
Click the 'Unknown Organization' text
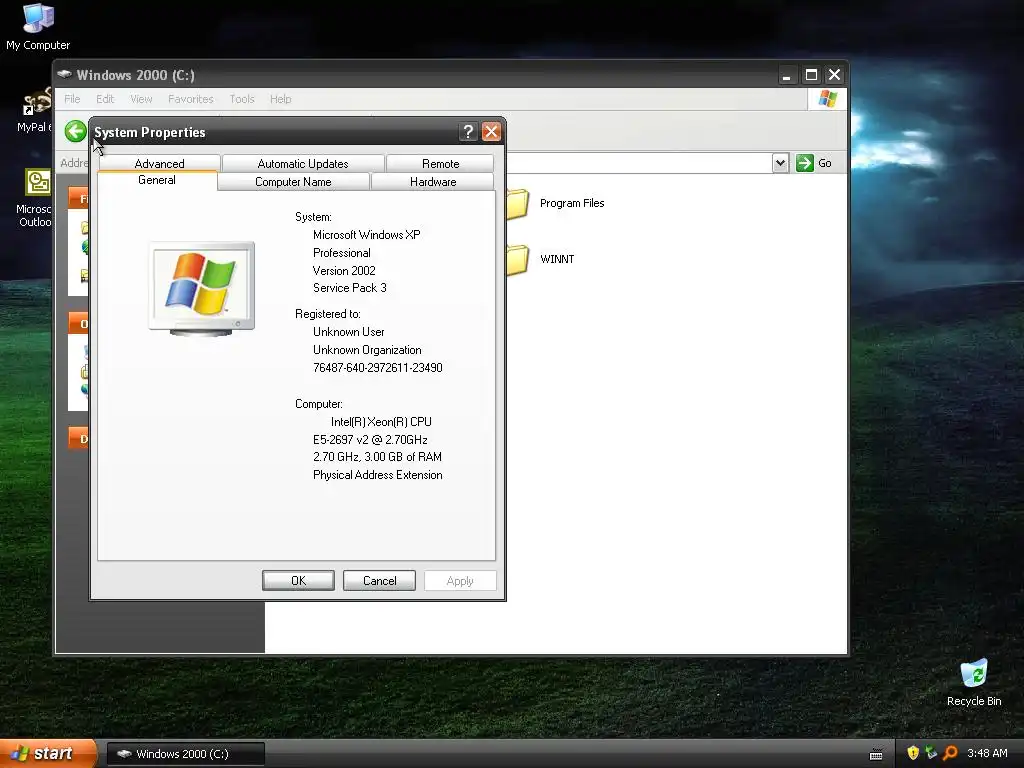367,350
